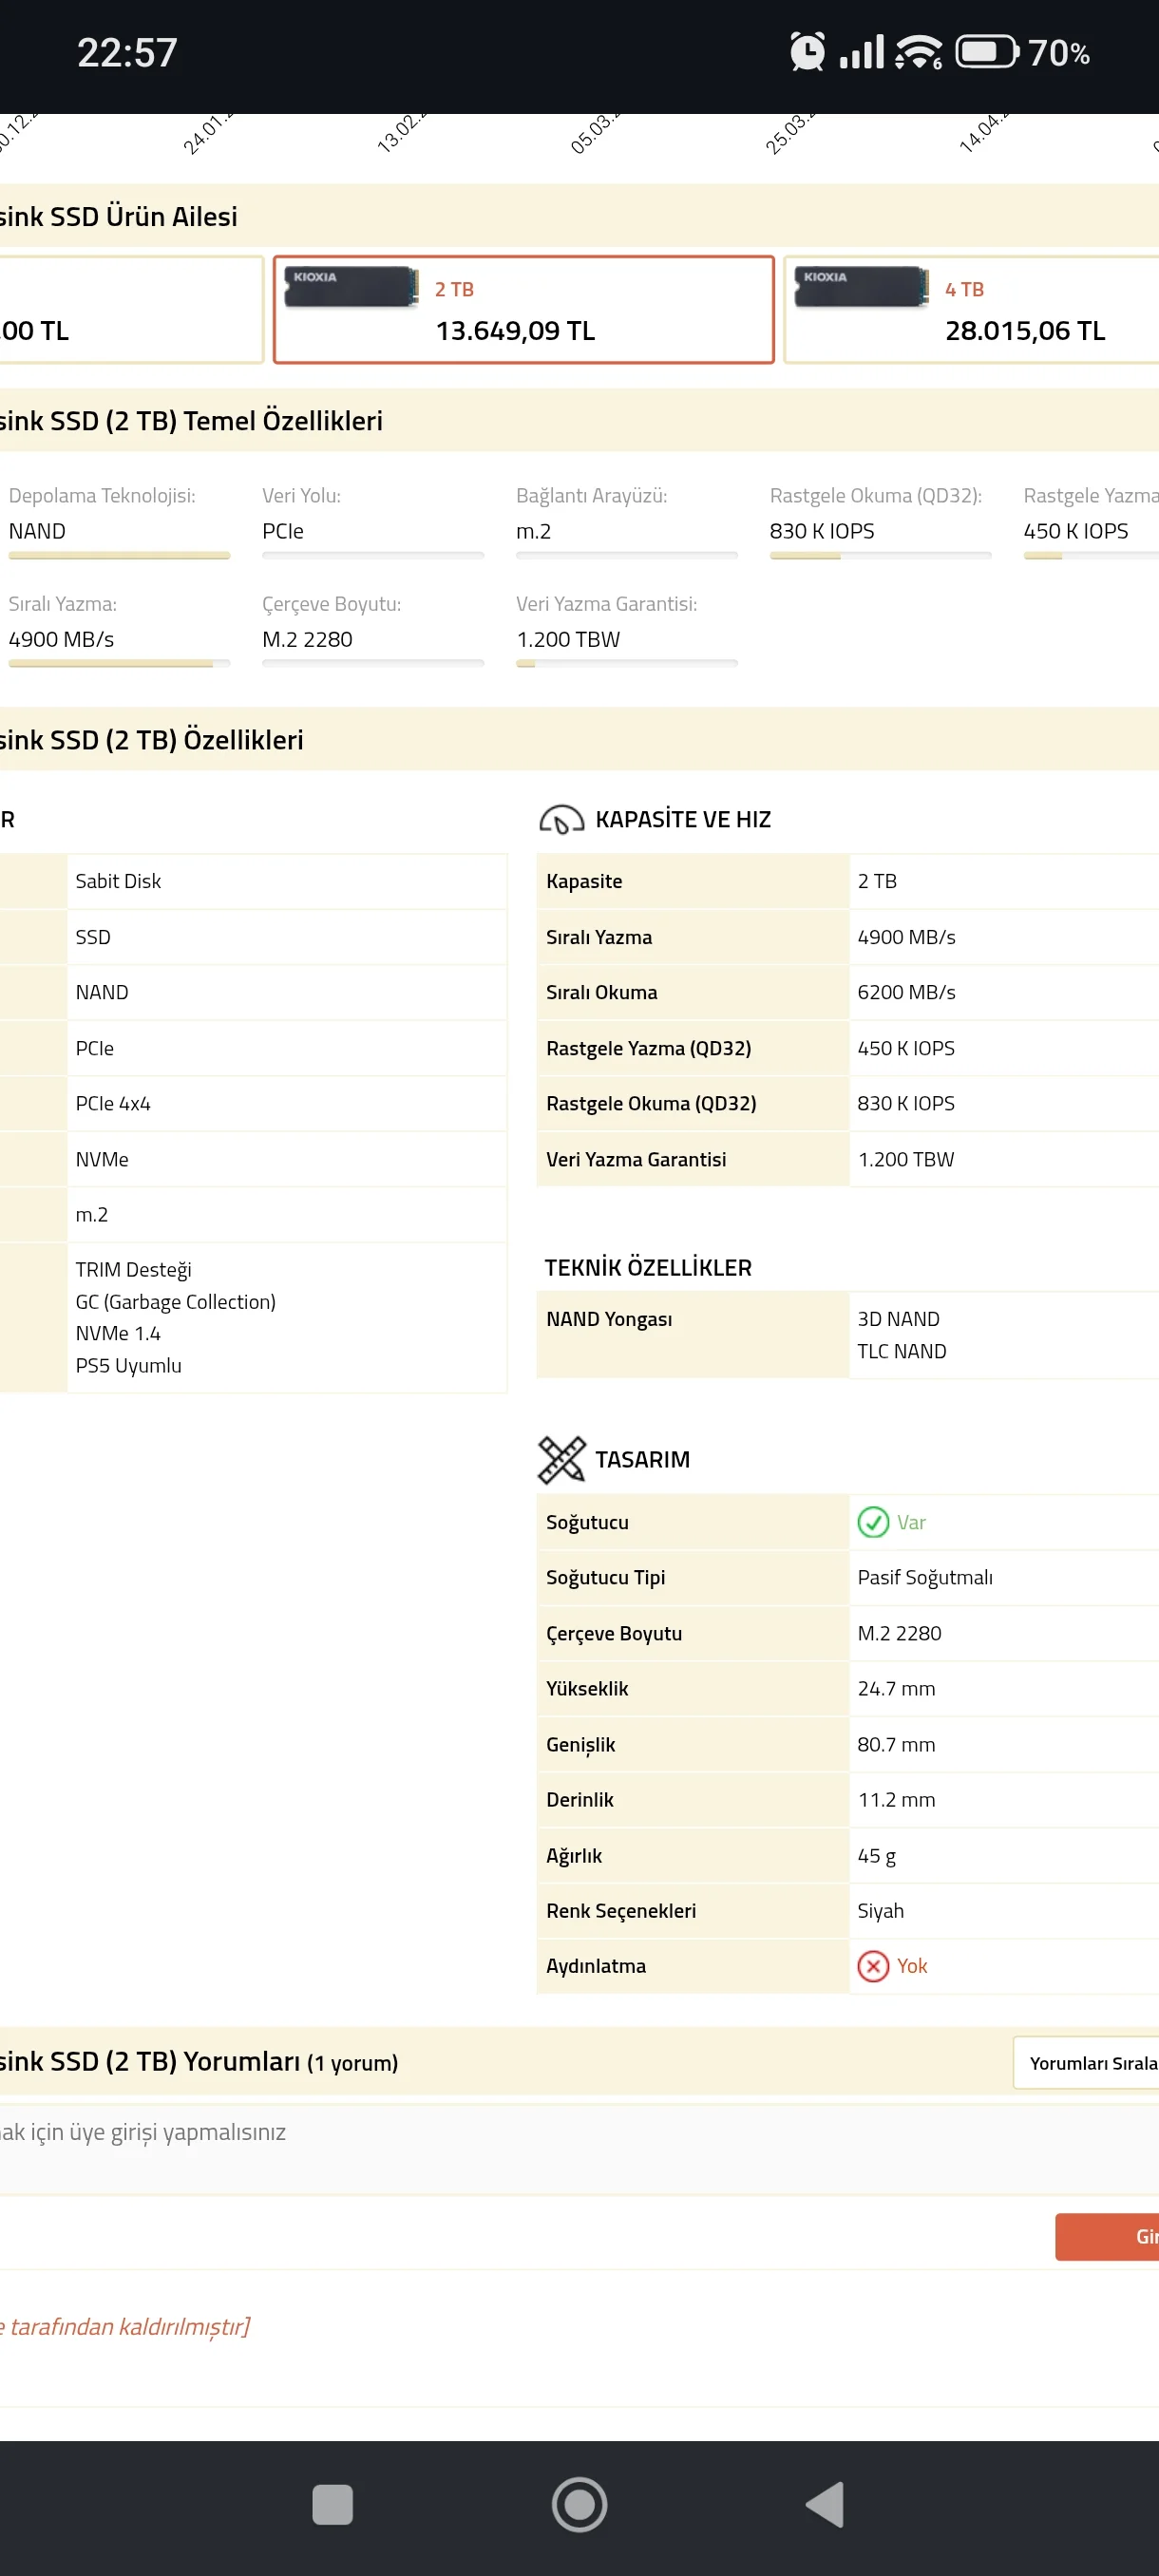Screen dimensions: 1159x2576
Task: Tap the Soğutucu Tipi label
Action: click(605, 1577)
